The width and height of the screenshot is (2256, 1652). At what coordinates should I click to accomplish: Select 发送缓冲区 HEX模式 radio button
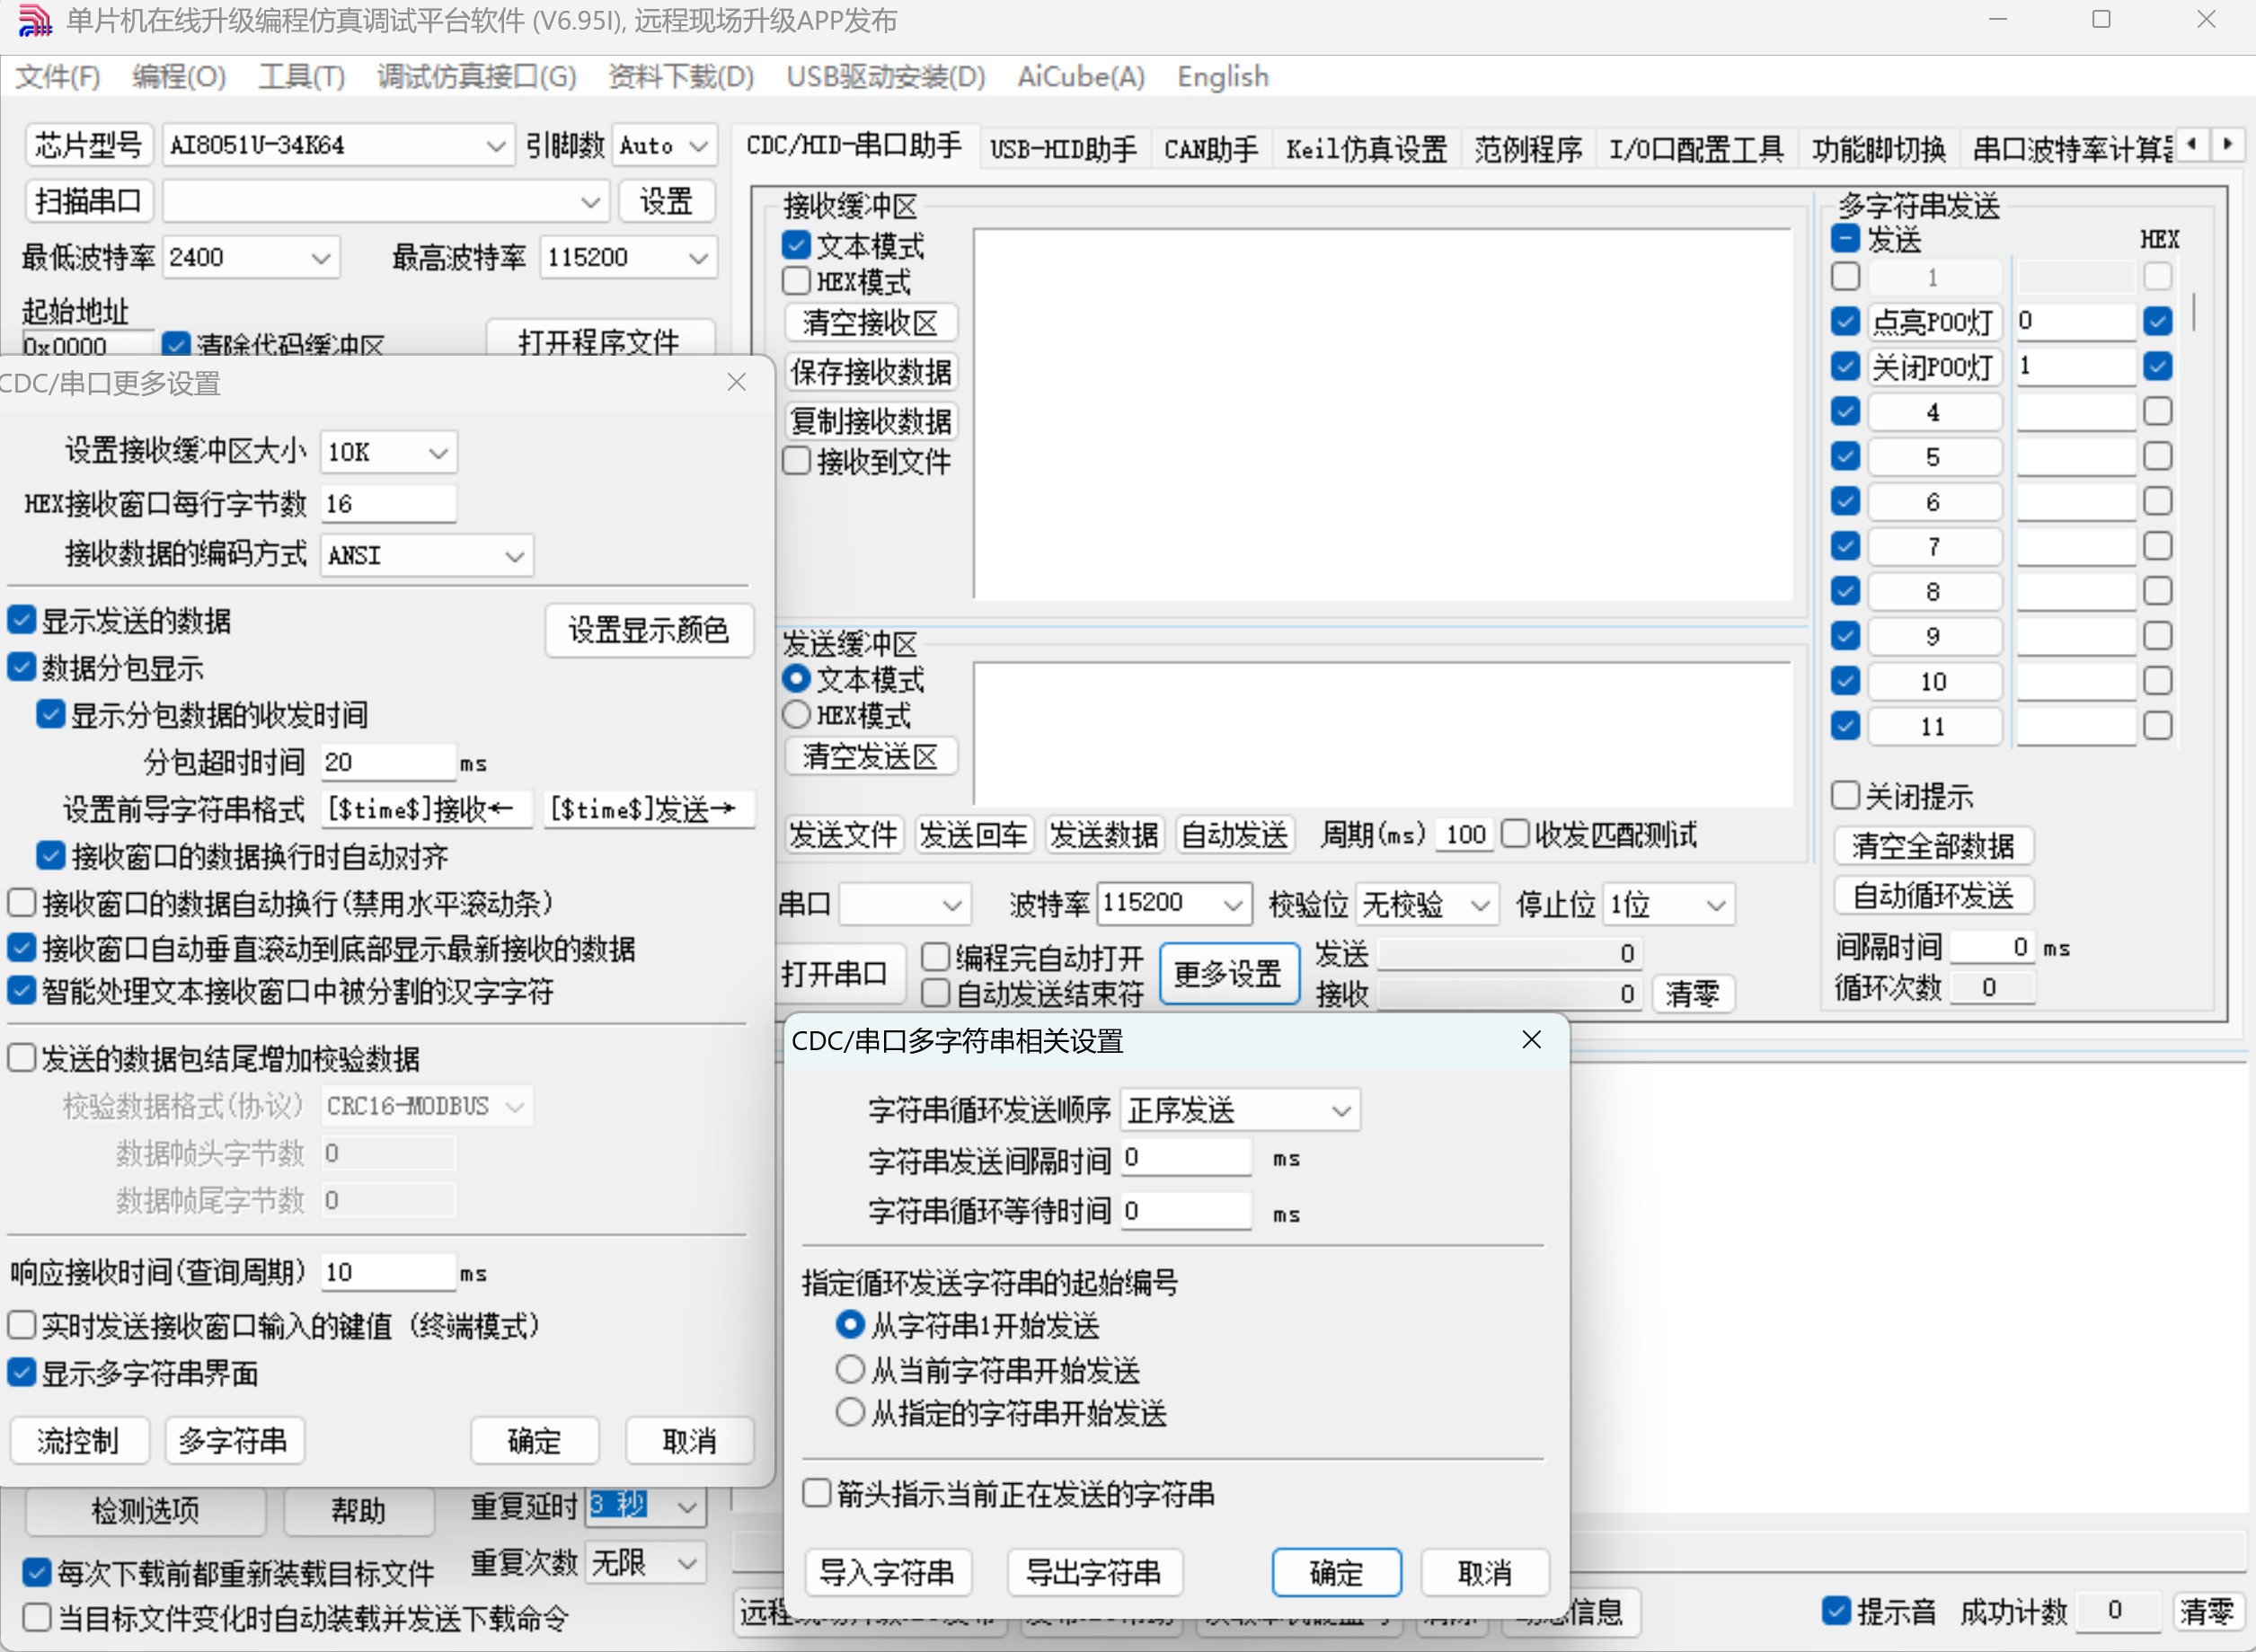(796, 715)
